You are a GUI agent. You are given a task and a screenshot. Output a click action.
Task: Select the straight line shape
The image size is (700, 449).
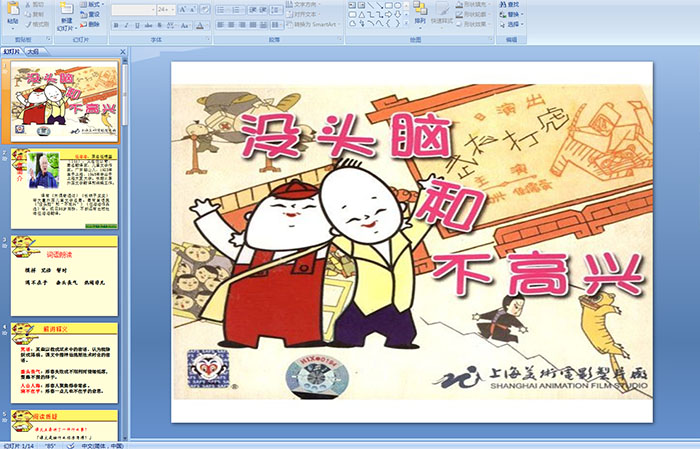371,5
